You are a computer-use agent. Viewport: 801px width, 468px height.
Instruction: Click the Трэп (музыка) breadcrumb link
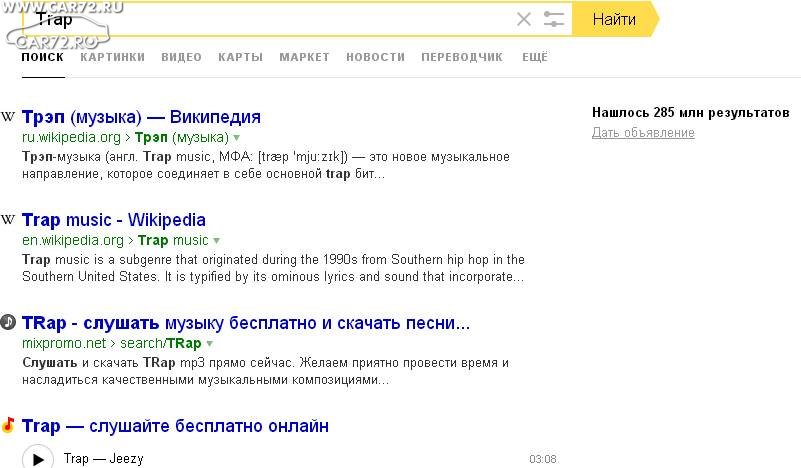(x=182, y=137)
